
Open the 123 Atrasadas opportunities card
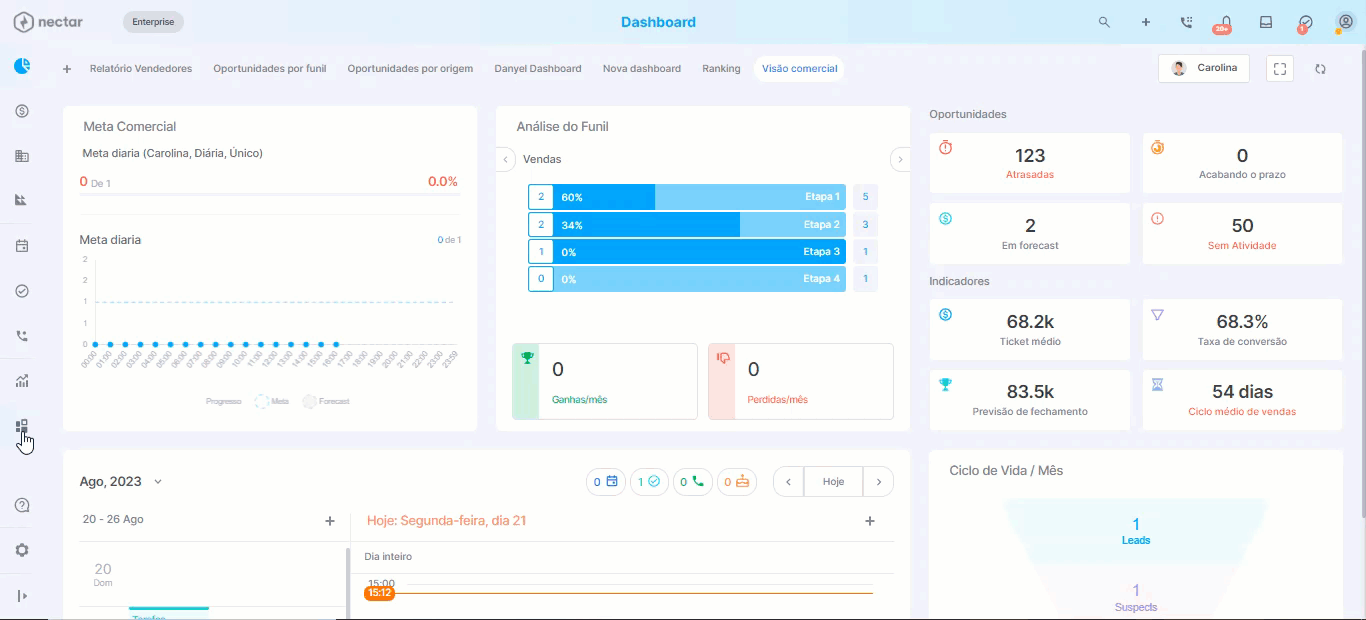tap(1030, 163)
